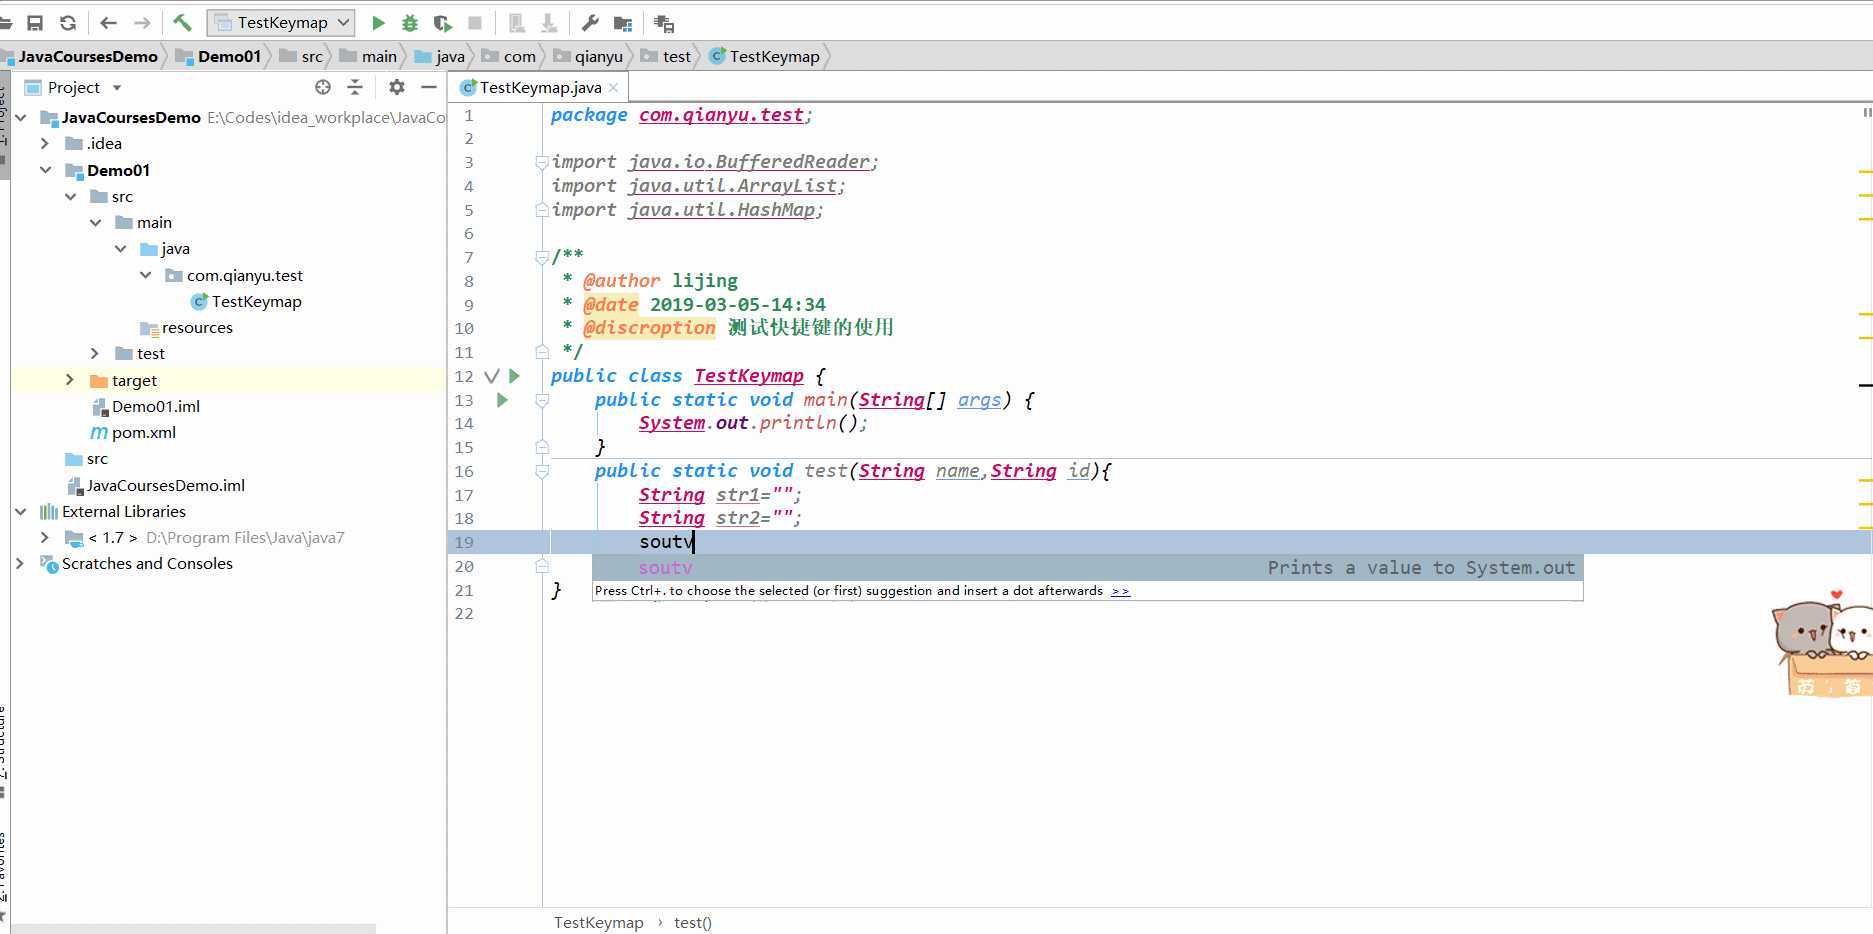Screen dimensions: 1873x934
Task: Navigate forward with the right arrow
Action: (x=142, y=22)
